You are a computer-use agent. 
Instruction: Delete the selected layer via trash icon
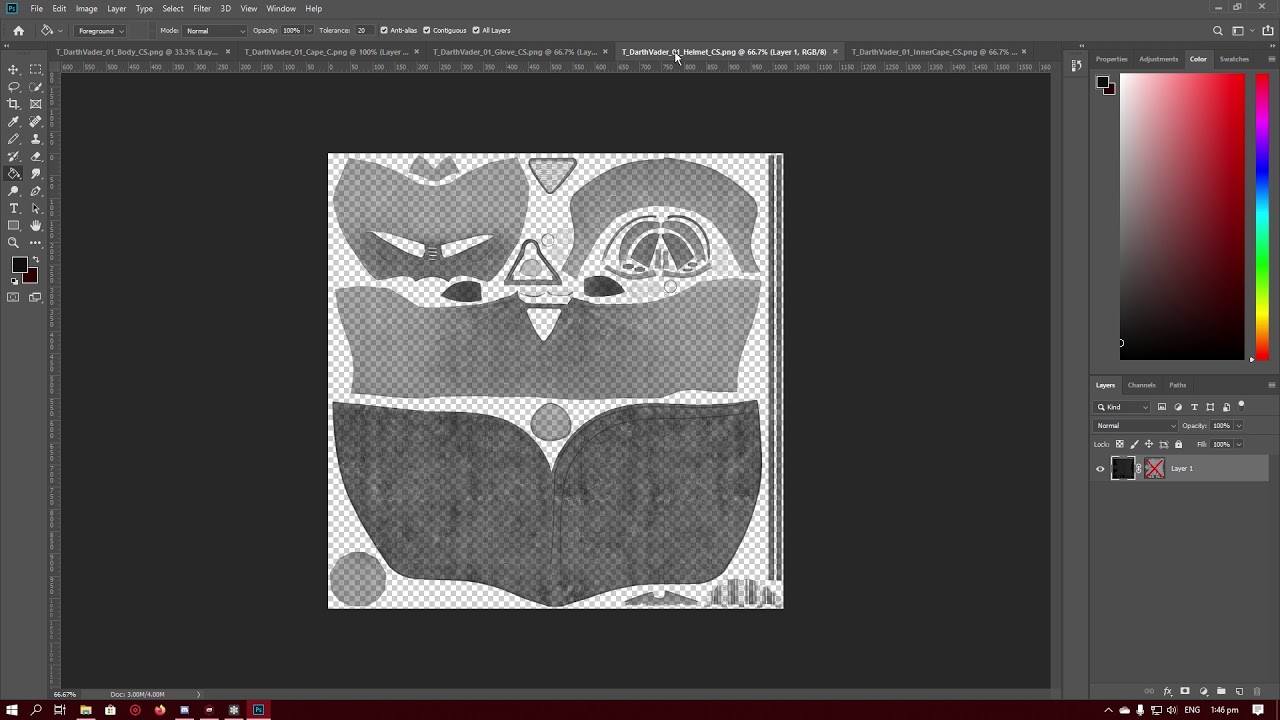[1258, 691]
